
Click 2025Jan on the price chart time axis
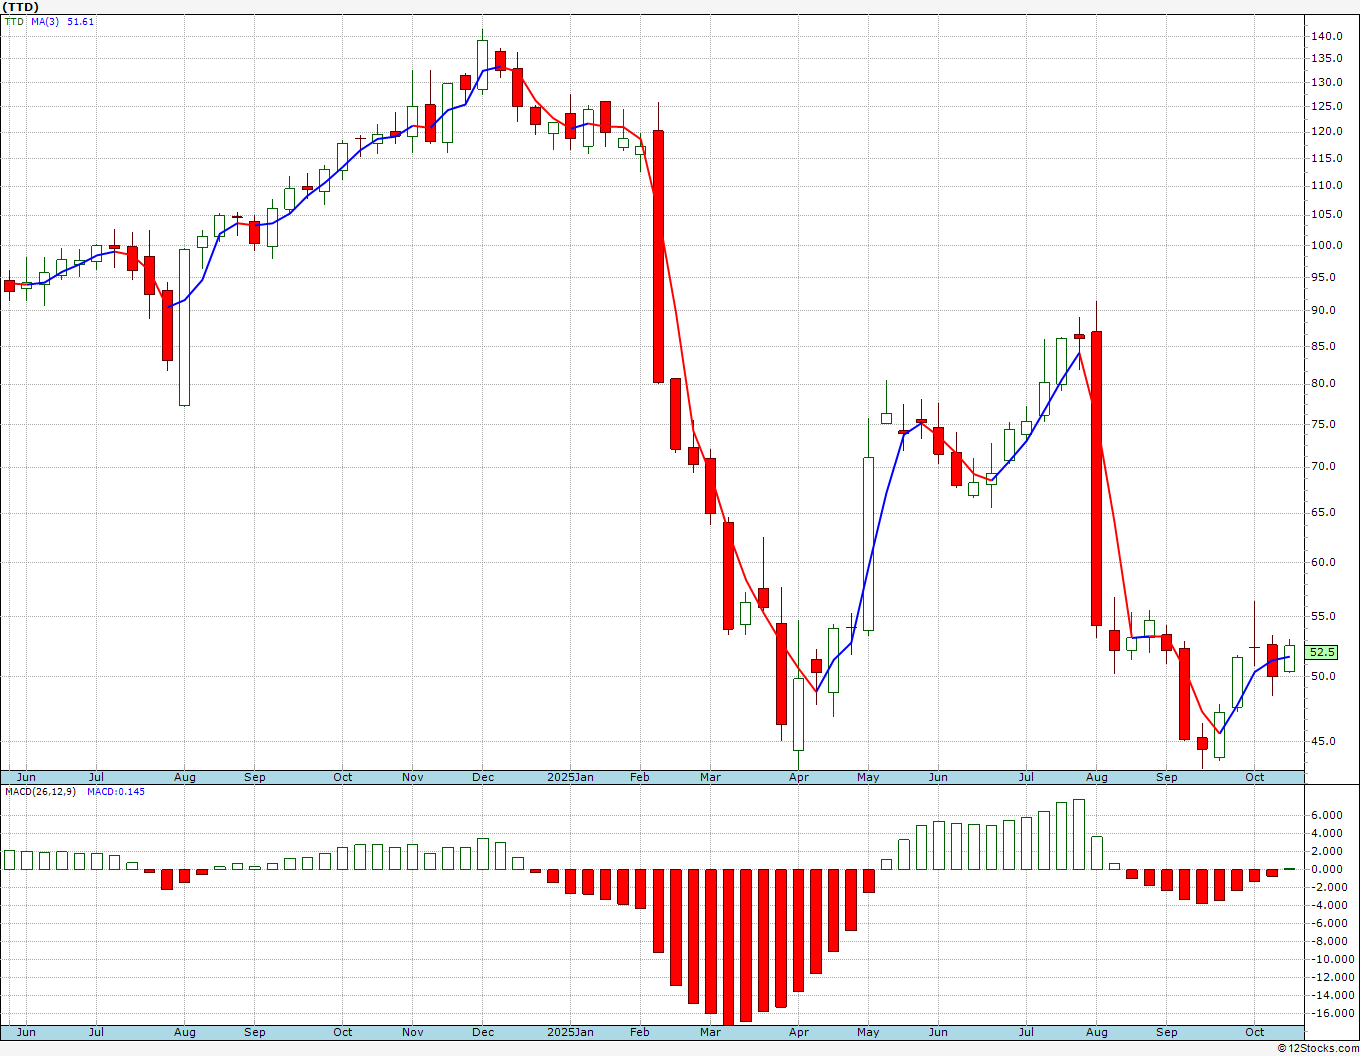pos(571,777)
